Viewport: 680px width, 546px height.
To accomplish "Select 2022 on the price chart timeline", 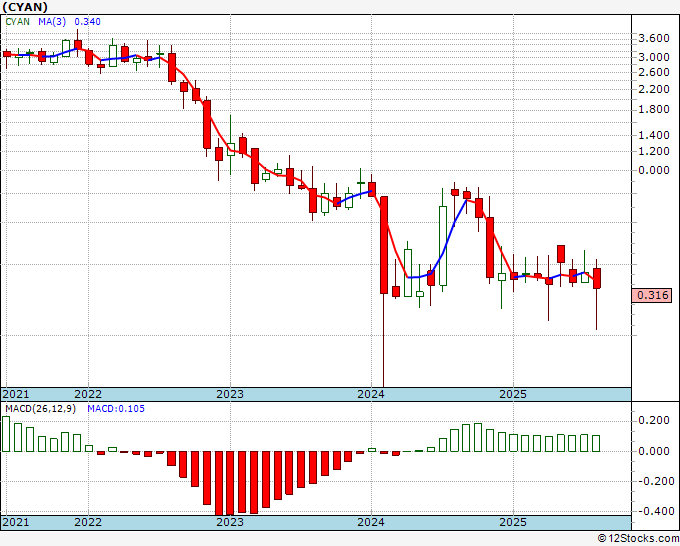I will [88, 394].
